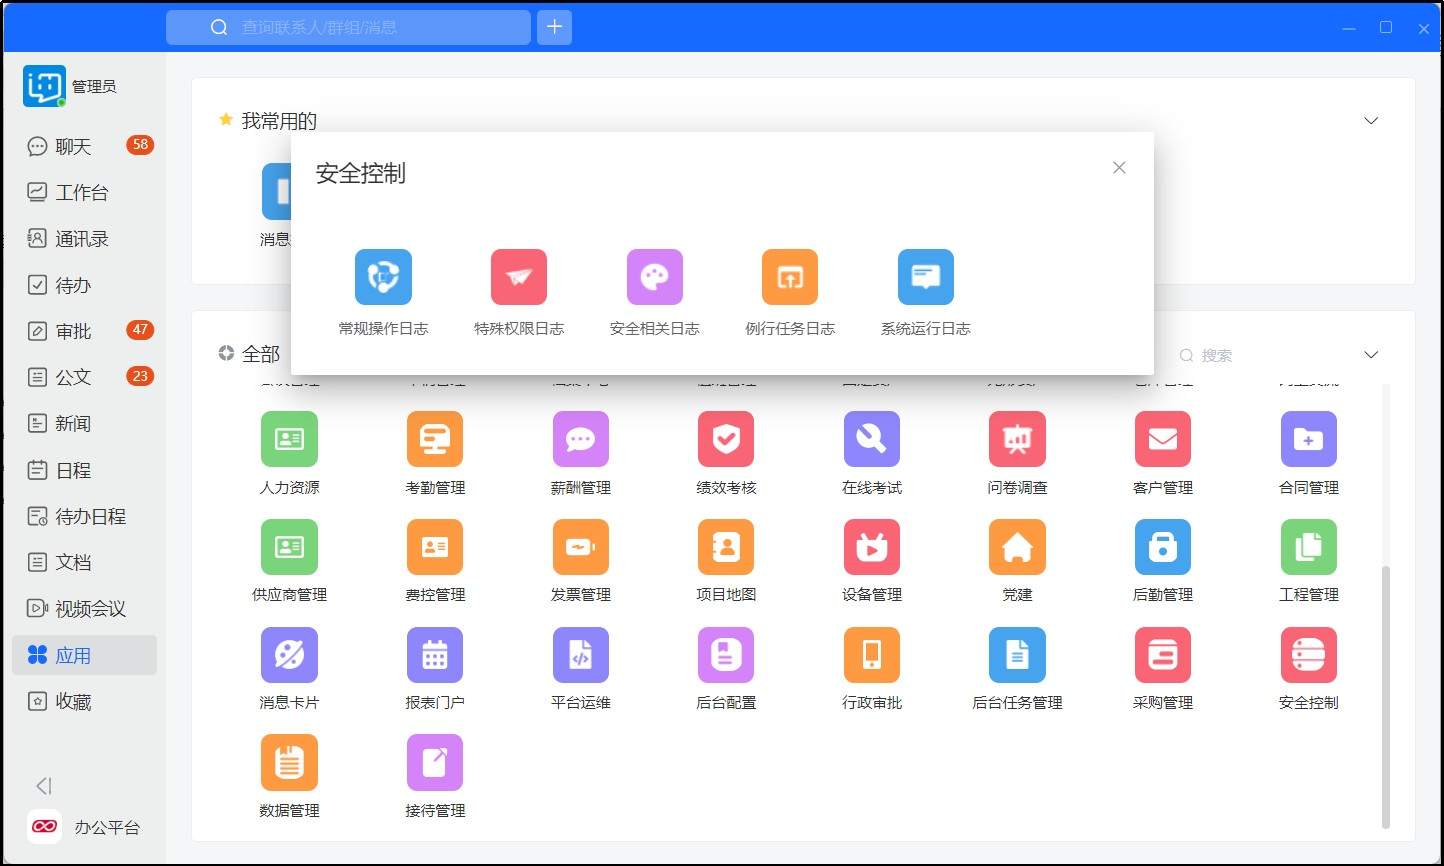Switch to 聊天 in the sidebar
The height and width of the screenshot is (866, 1444).
[73, 147]
